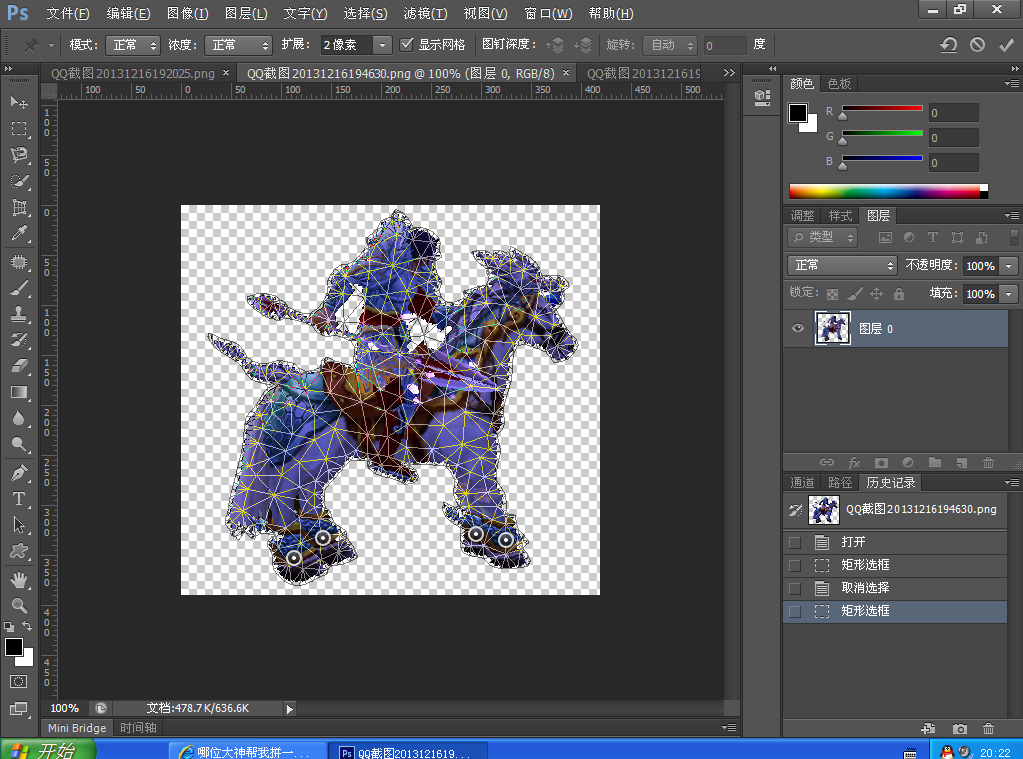Viewport: 1023px width, 759px height.
Task: Switch to the 色板 tab
Action: click(839, 84)
